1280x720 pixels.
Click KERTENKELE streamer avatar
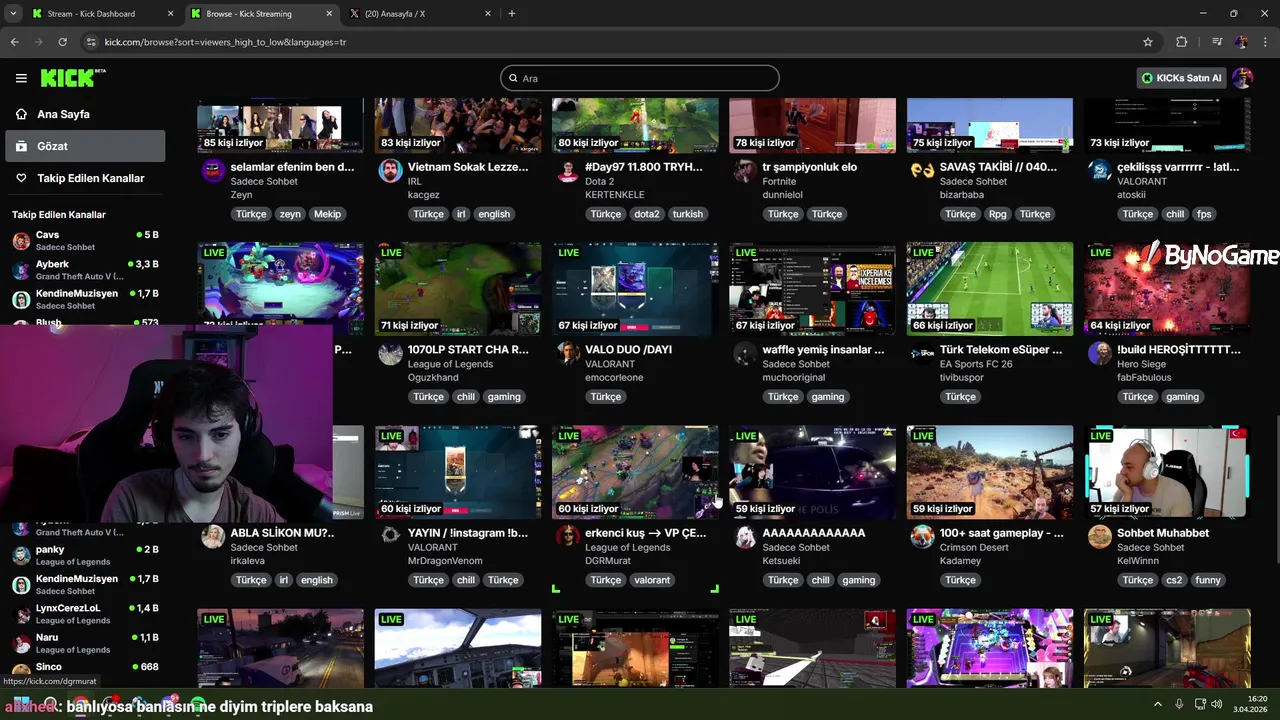[x=568, y=170]
